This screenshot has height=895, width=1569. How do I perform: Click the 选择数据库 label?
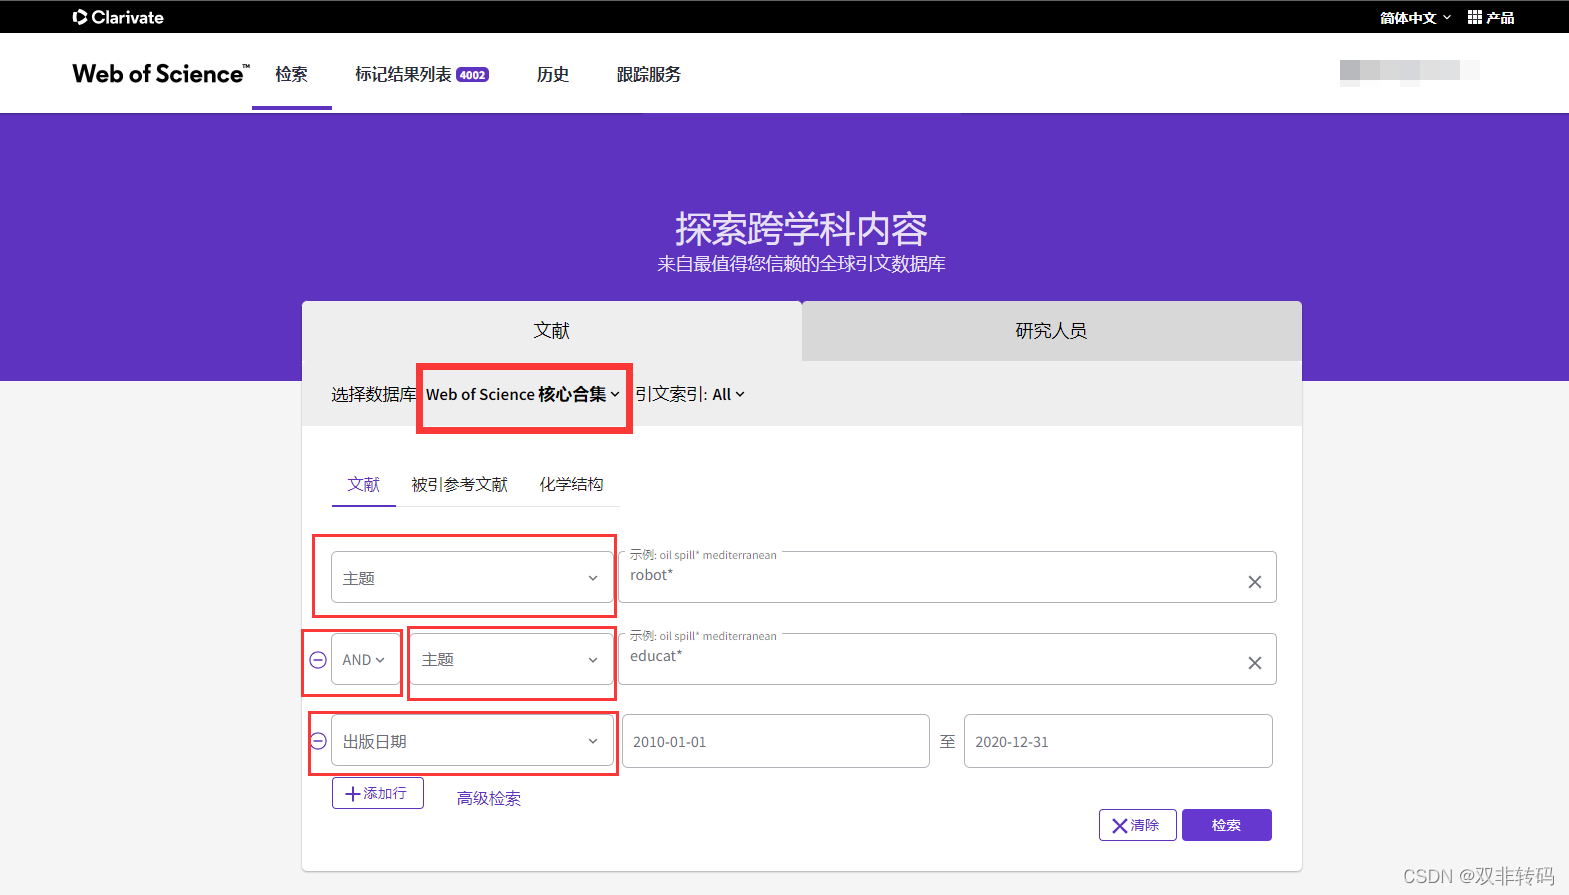(374, 394)
